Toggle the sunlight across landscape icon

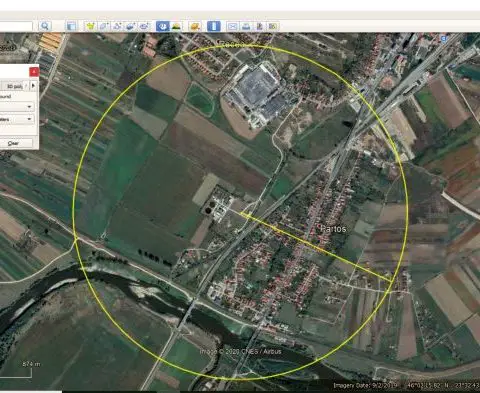[176, 26]
